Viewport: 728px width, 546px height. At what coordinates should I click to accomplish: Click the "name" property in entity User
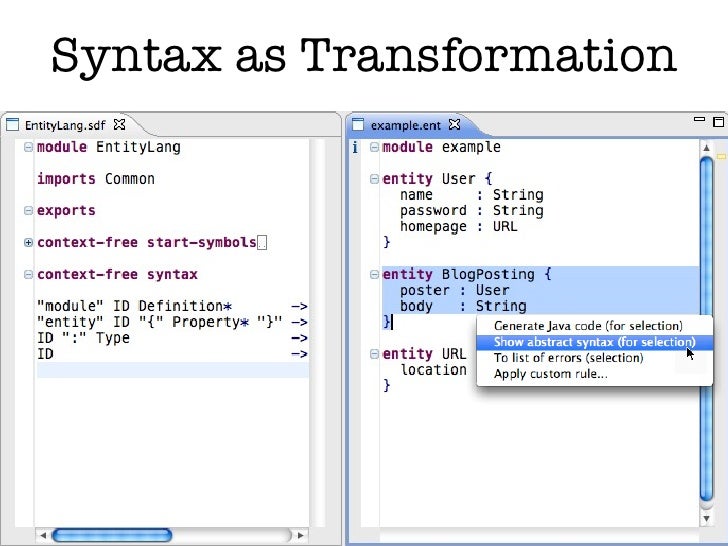tap(416, 195)
